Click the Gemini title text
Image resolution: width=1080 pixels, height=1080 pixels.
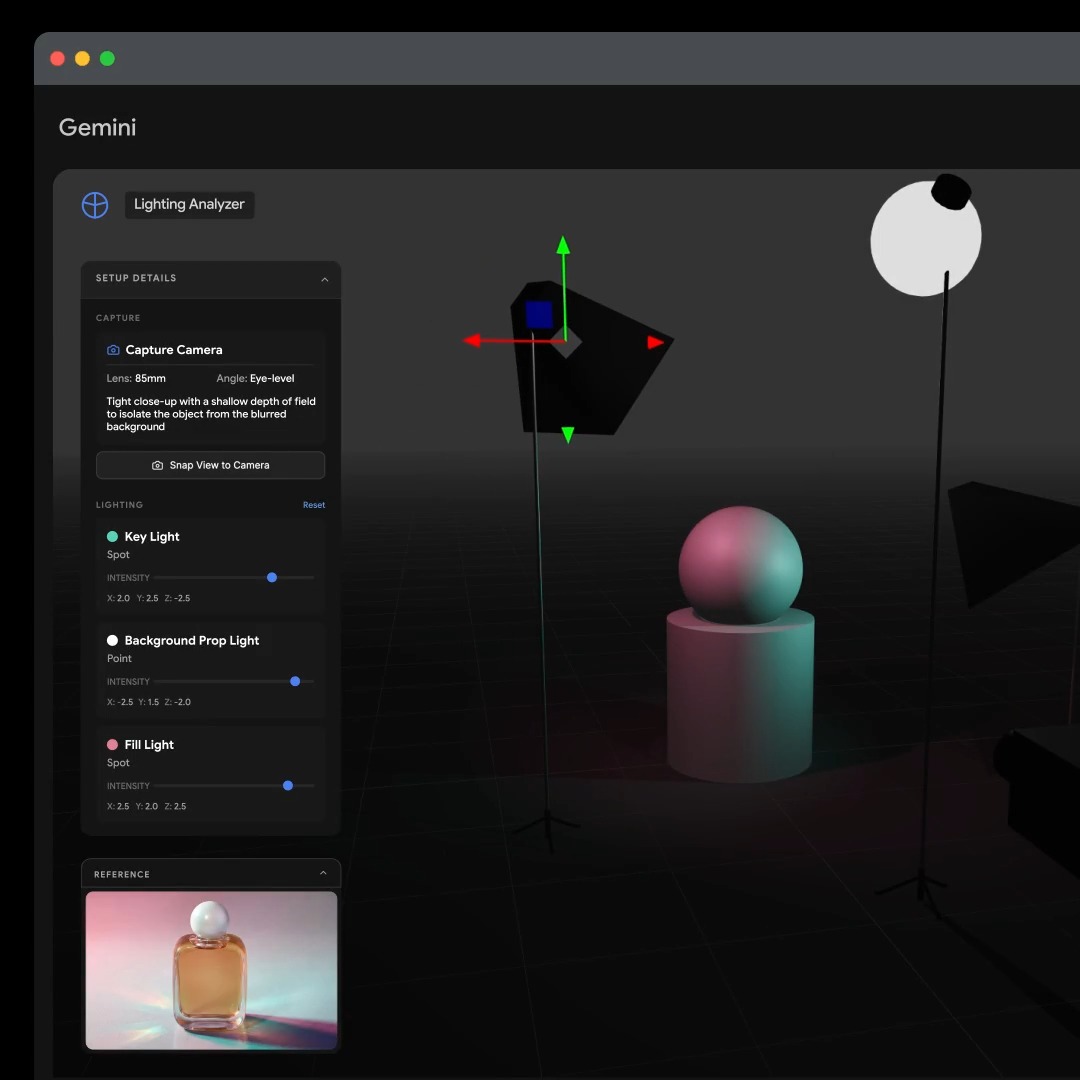pos(98,127)
